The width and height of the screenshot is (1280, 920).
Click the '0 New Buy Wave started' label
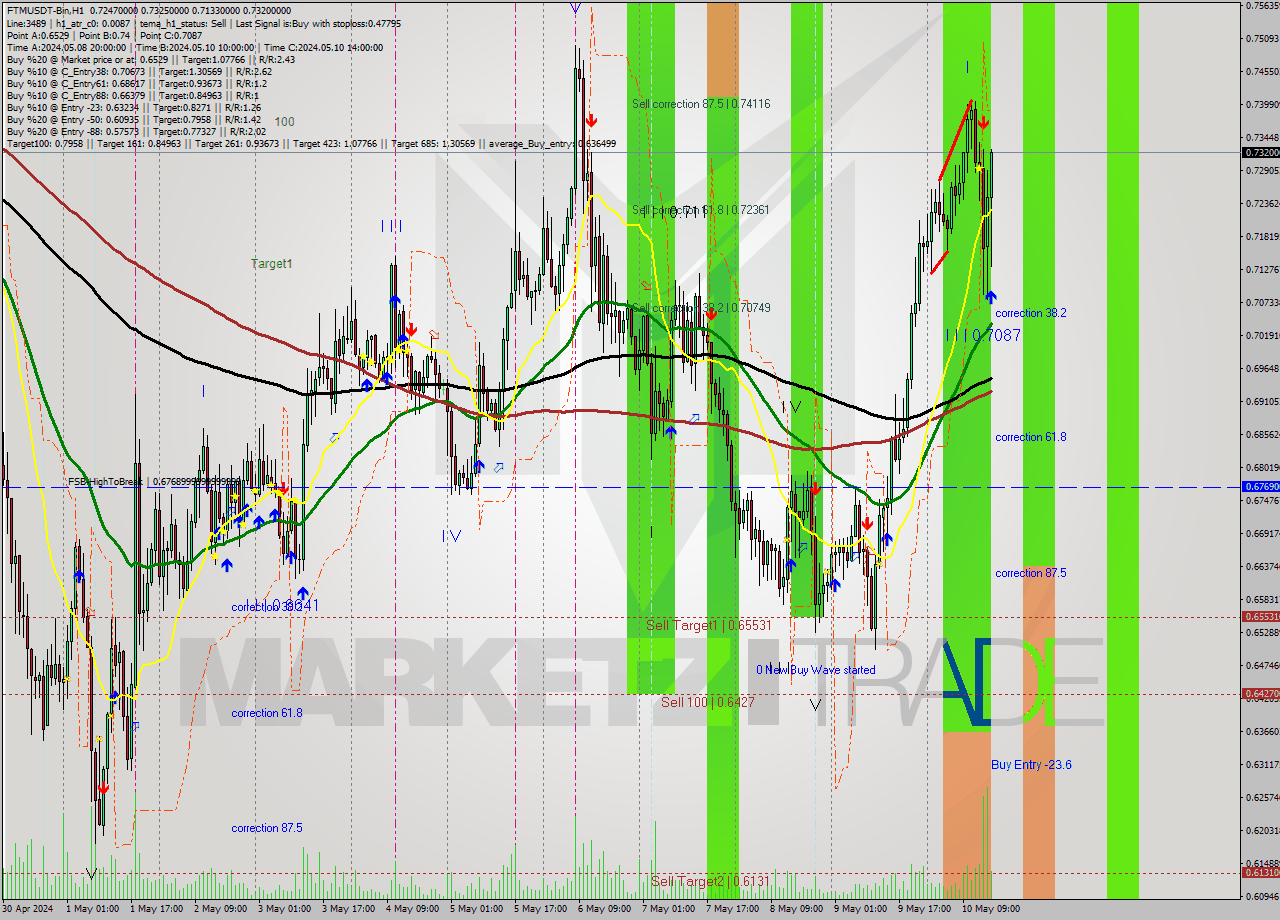click(816, 670)
